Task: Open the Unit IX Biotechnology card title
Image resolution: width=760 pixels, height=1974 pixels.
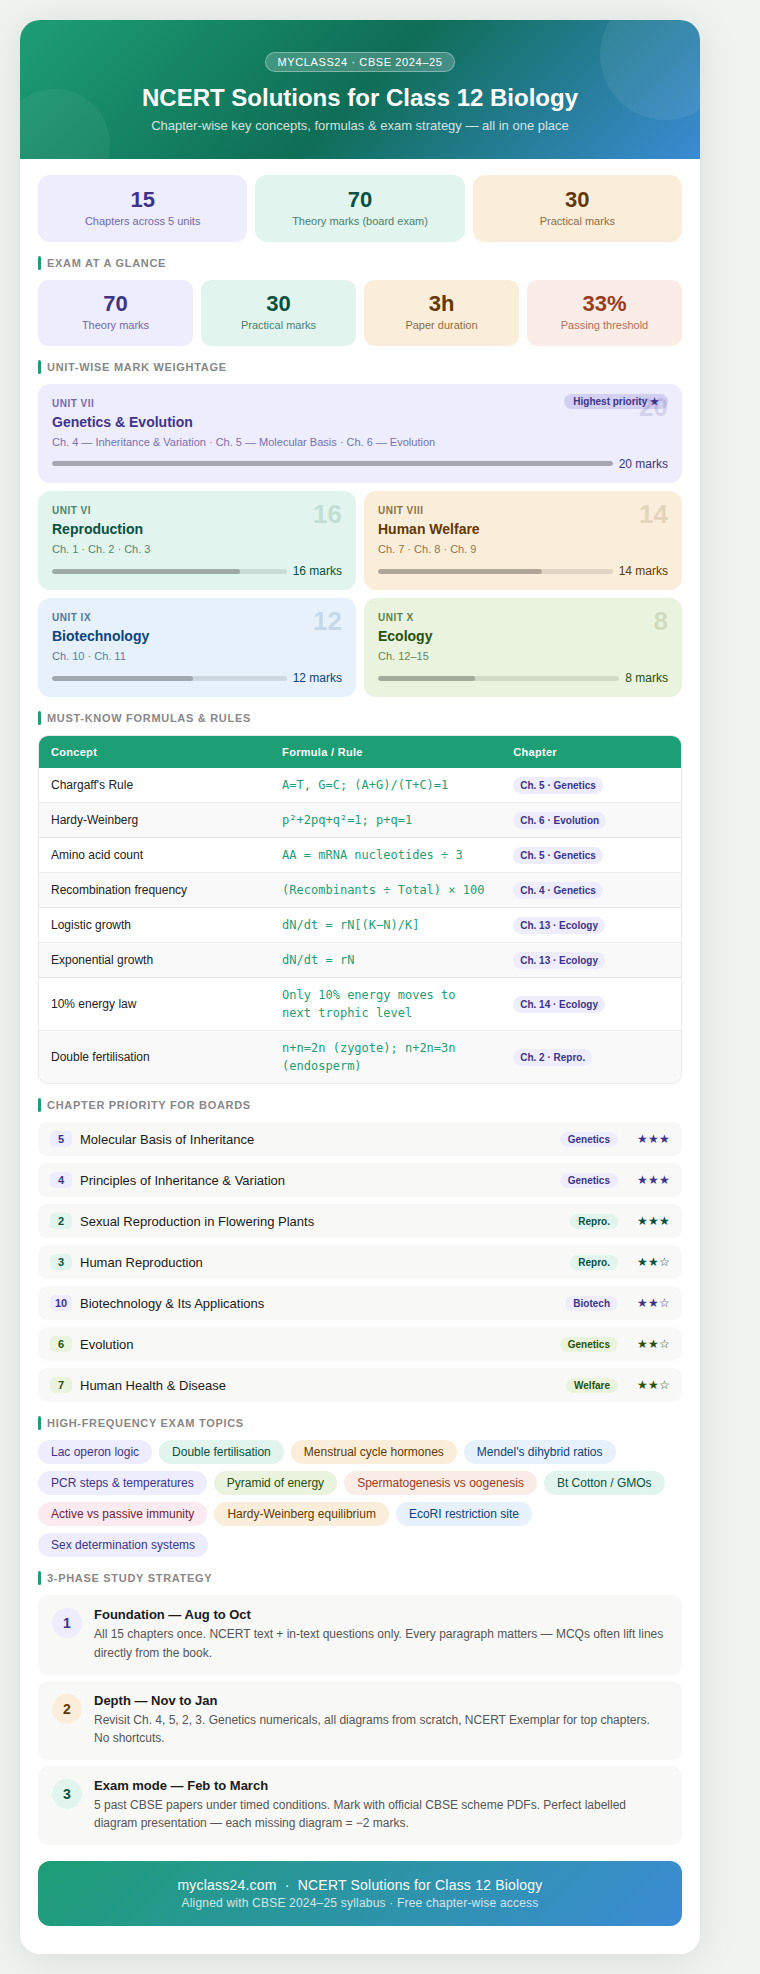Action: point(100,636)
